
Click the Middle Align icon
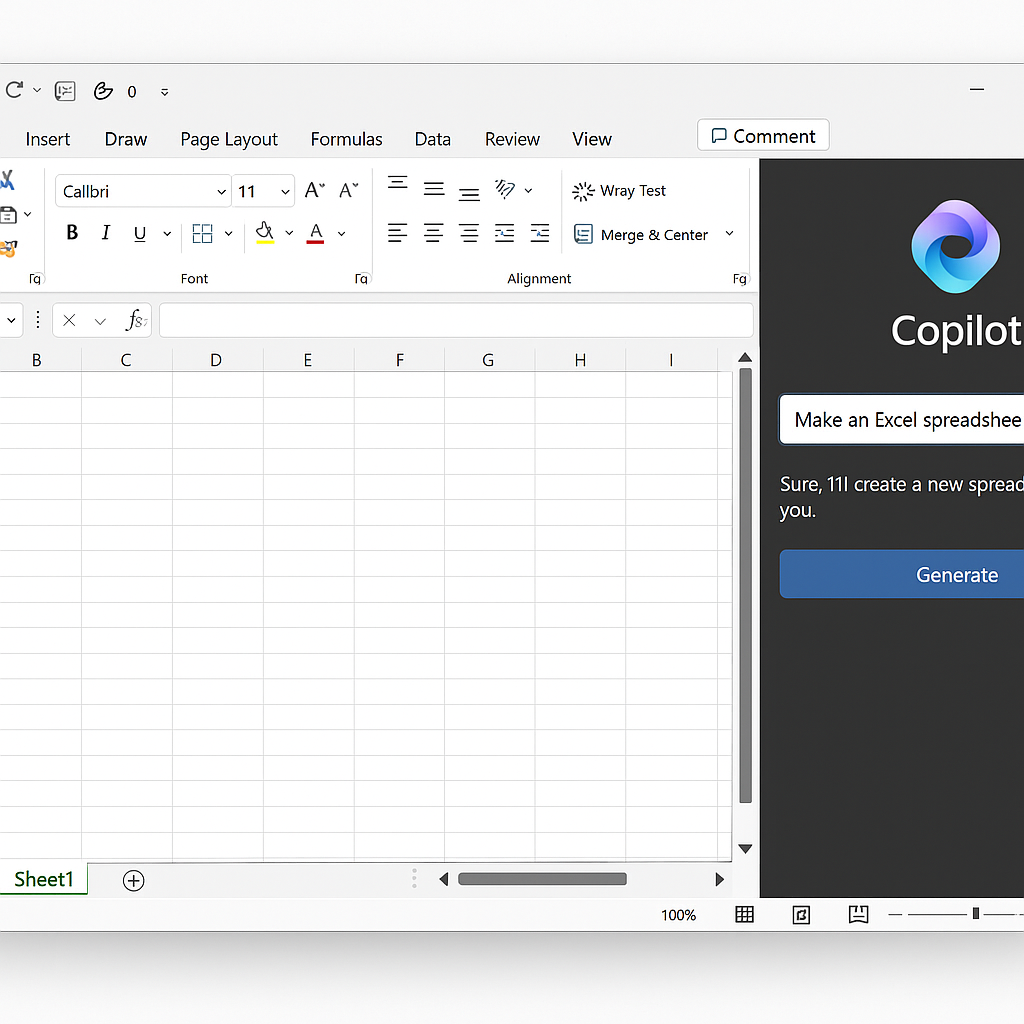point(434,189)
